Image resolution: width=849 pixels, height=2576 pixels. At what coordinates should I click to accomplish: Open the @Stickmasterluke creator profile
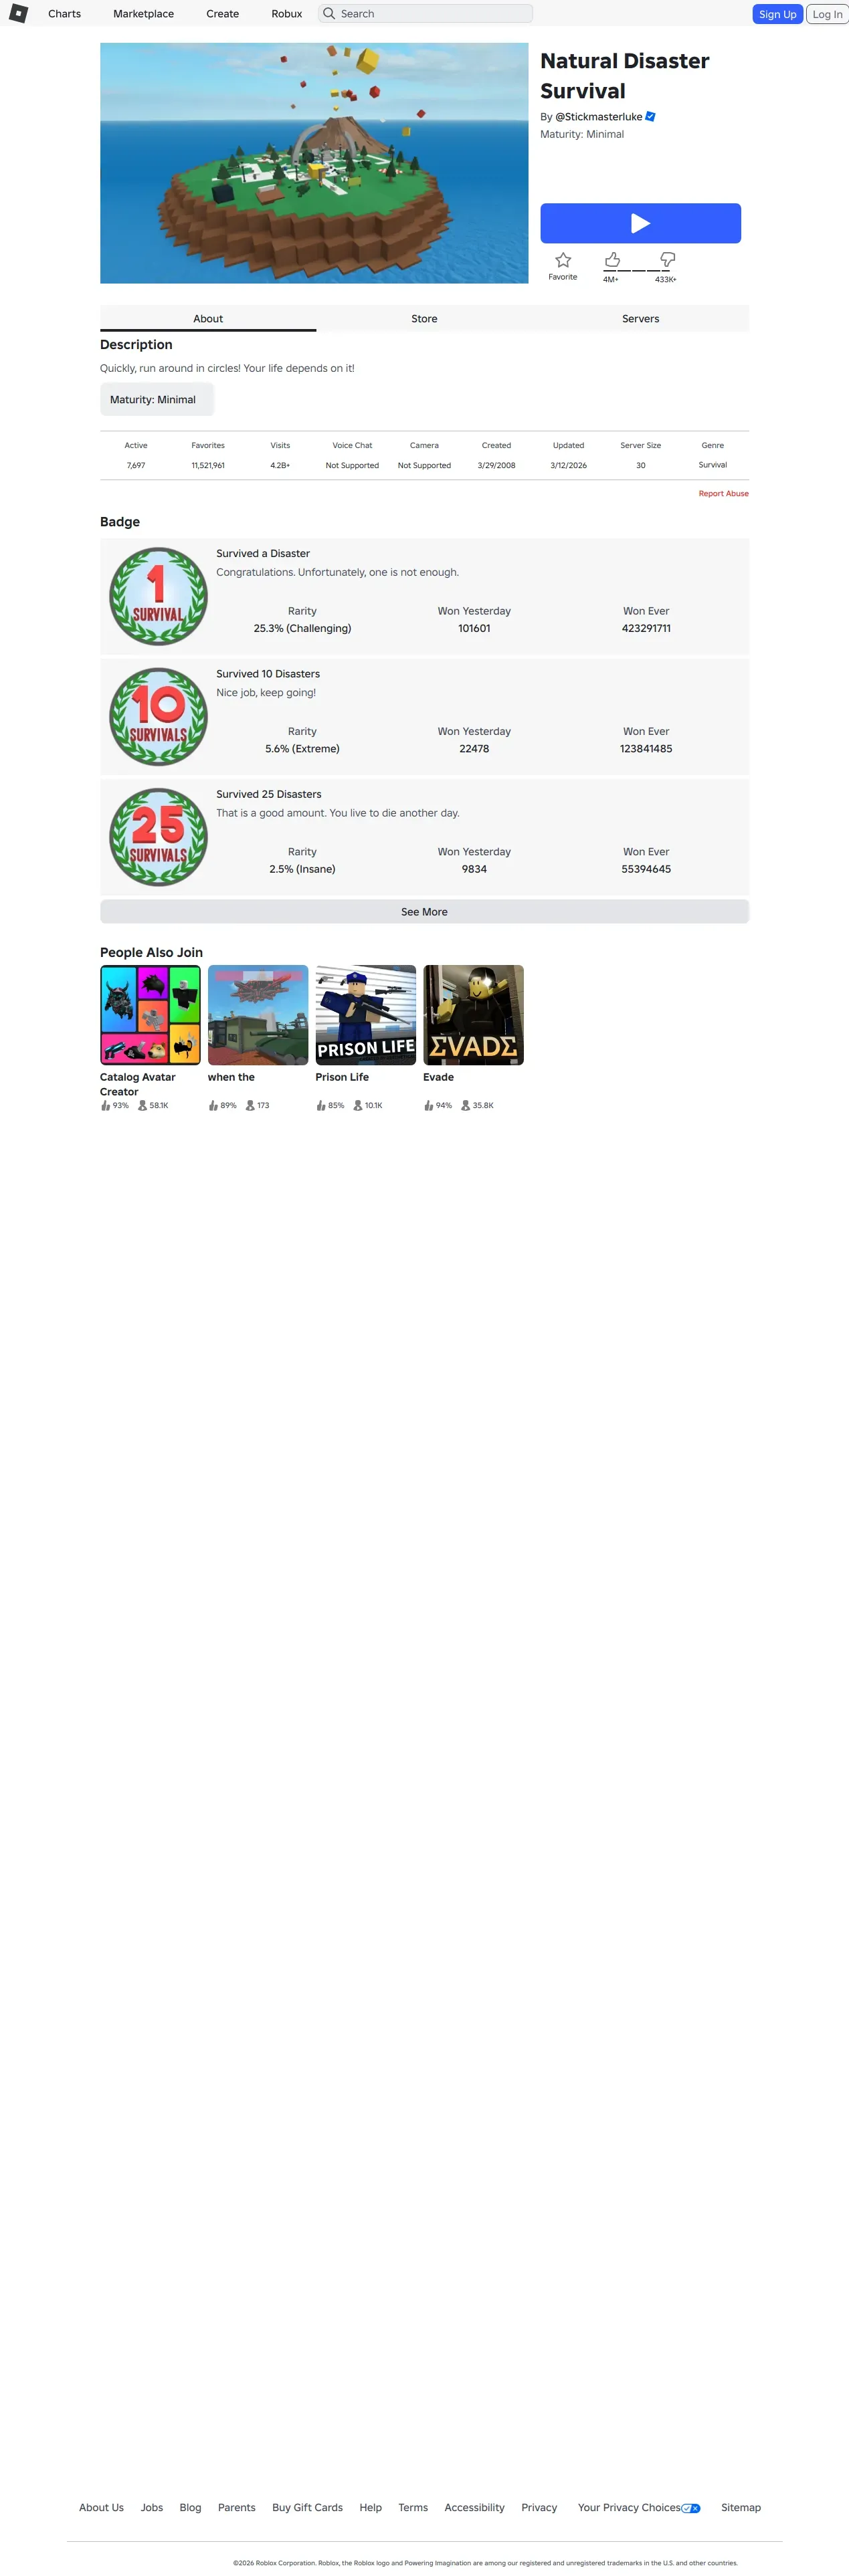[598, 117]
